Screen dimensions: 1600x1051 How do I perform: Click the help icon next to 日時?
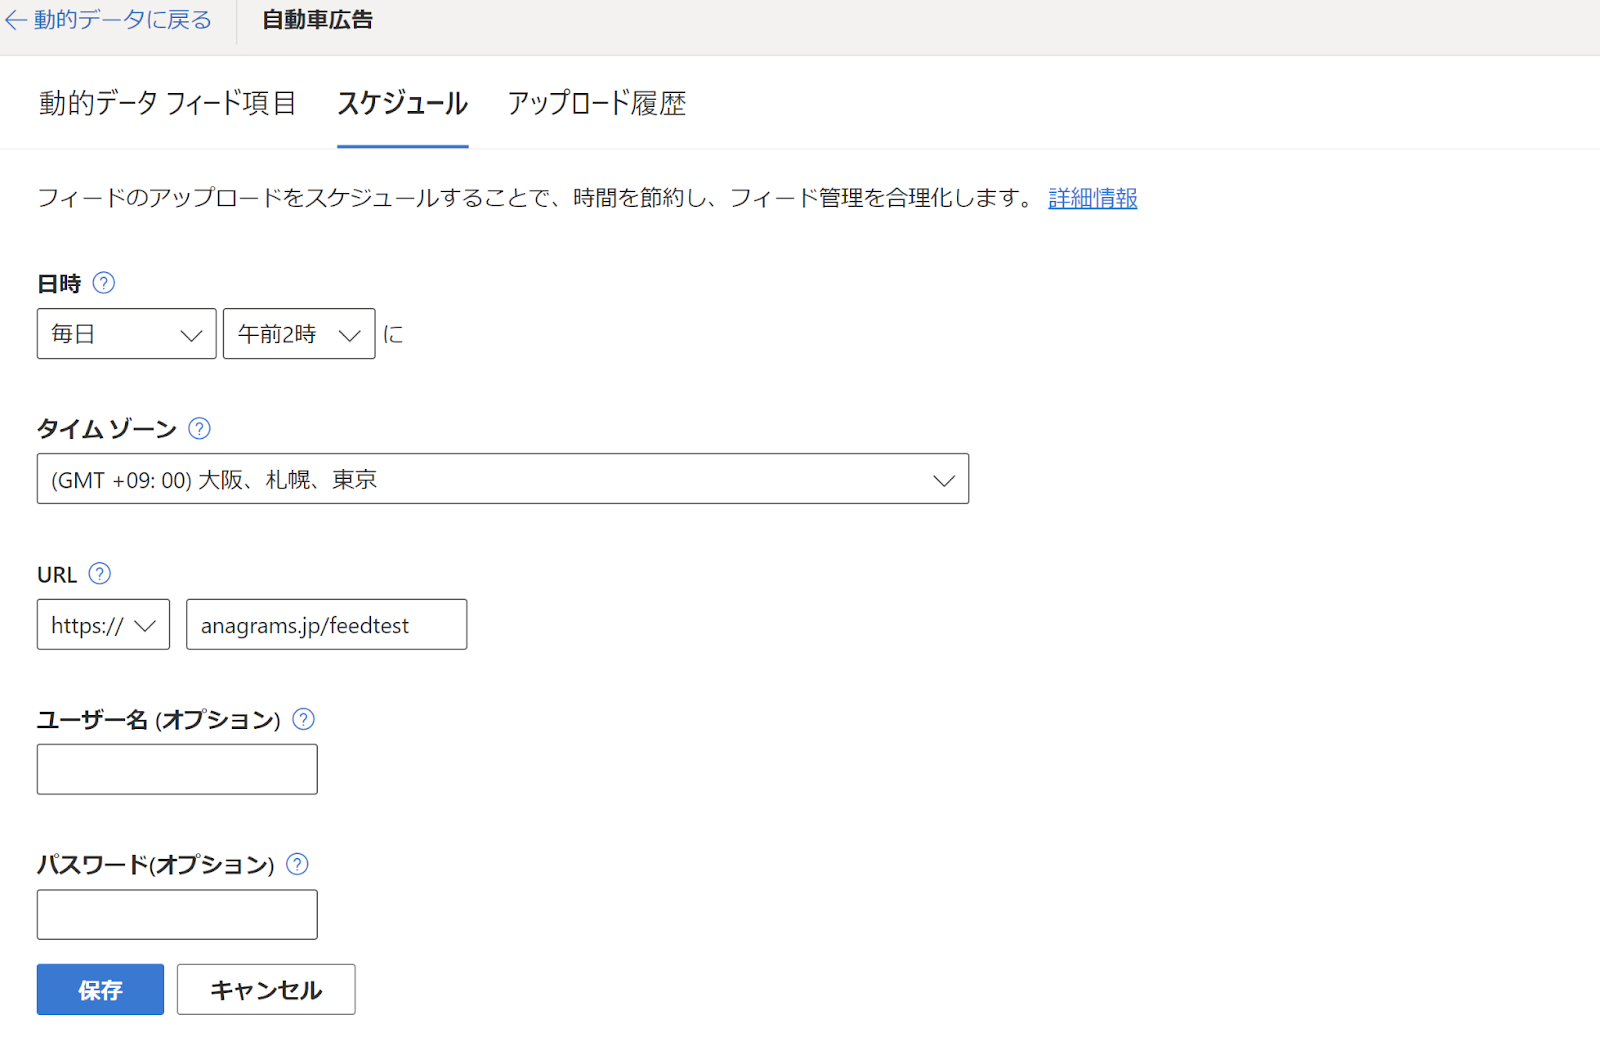click(103, 283)
